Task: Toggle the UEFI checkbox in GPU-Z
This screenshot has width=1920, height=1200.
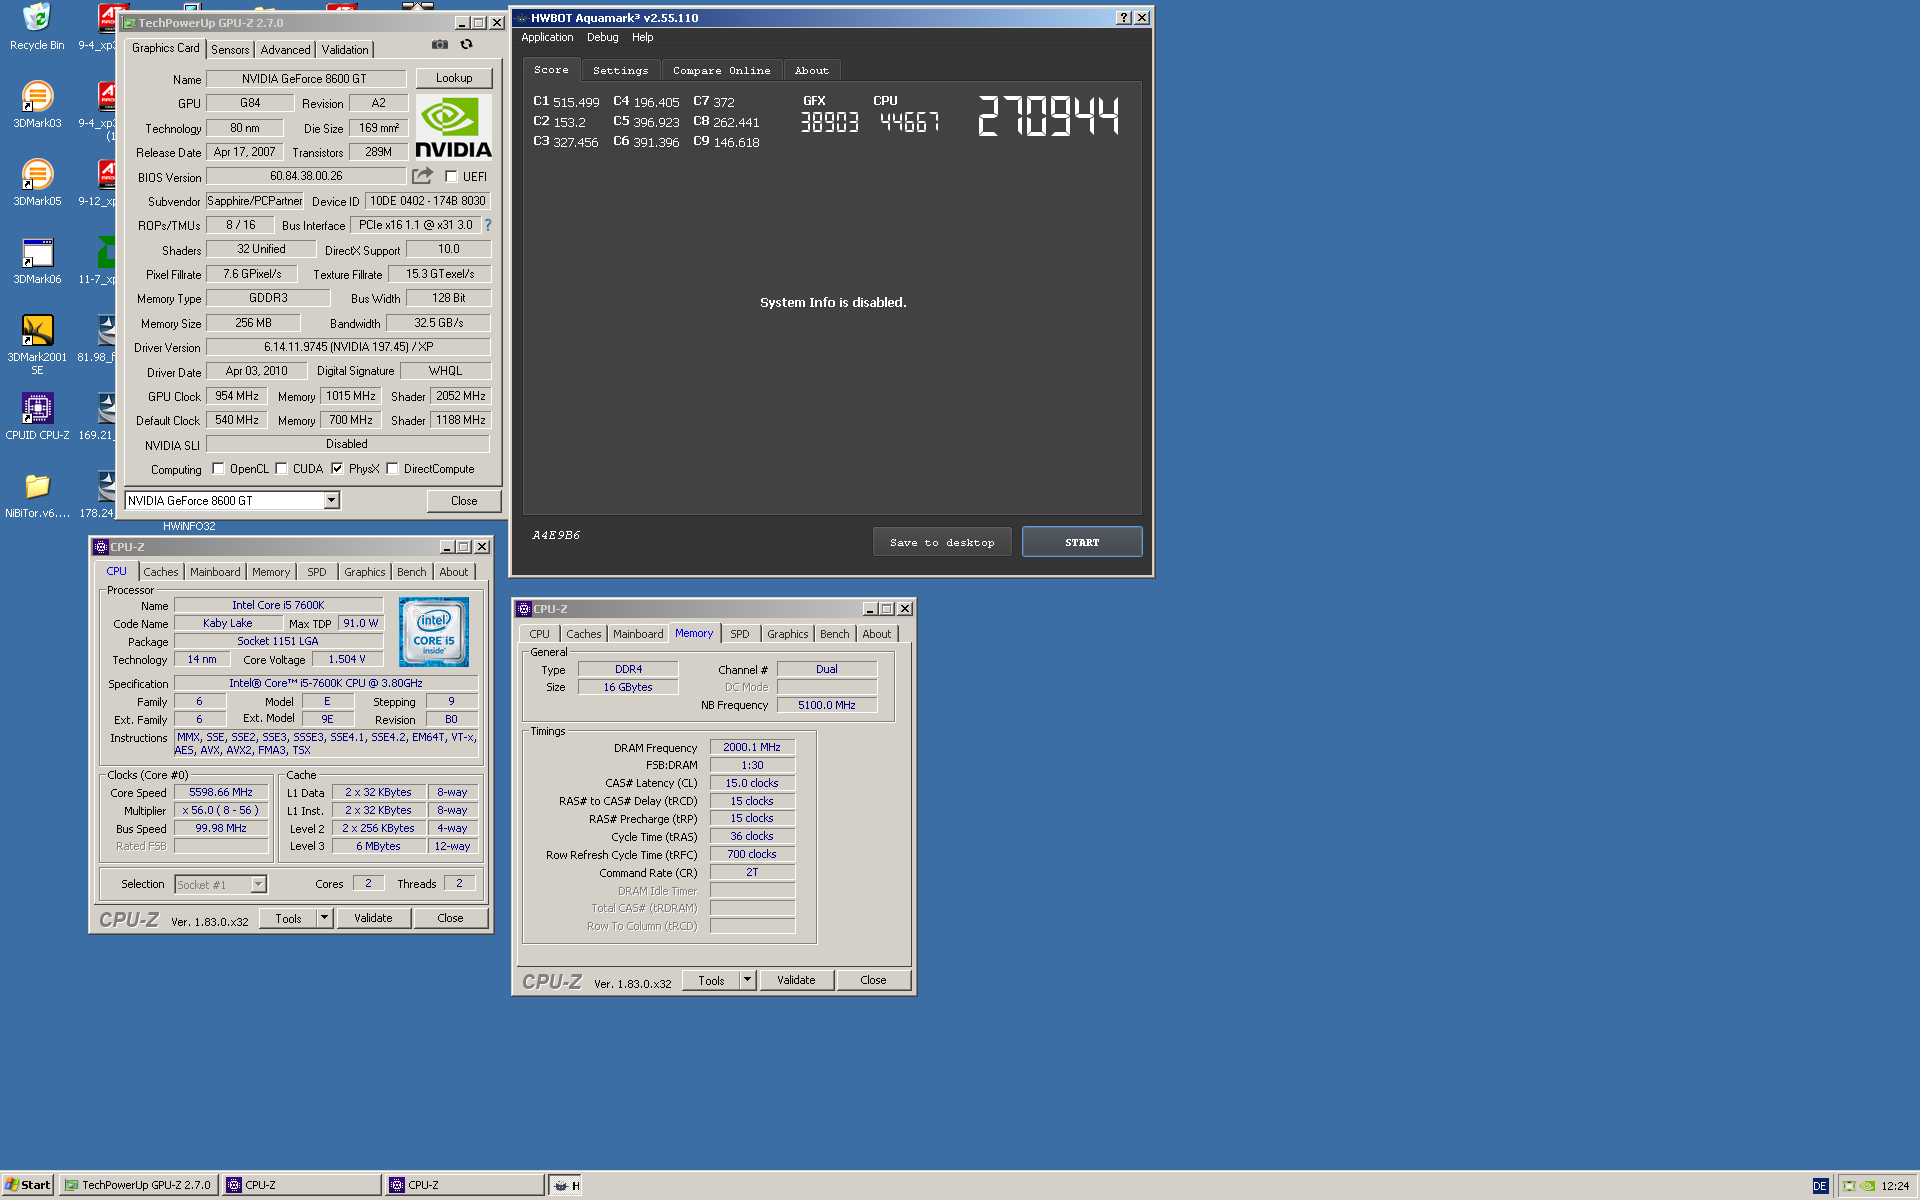Action: [451, 177]
